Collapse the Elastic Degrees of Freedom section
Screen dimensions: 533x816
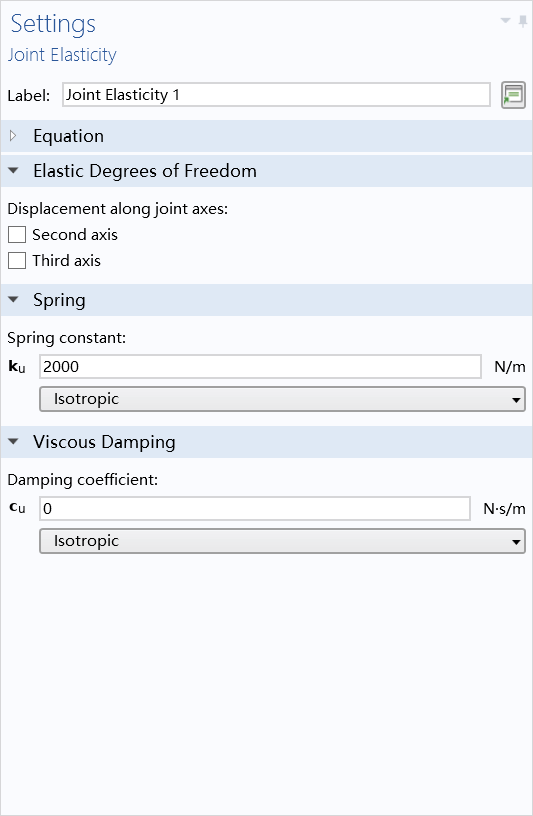[14, 170]
